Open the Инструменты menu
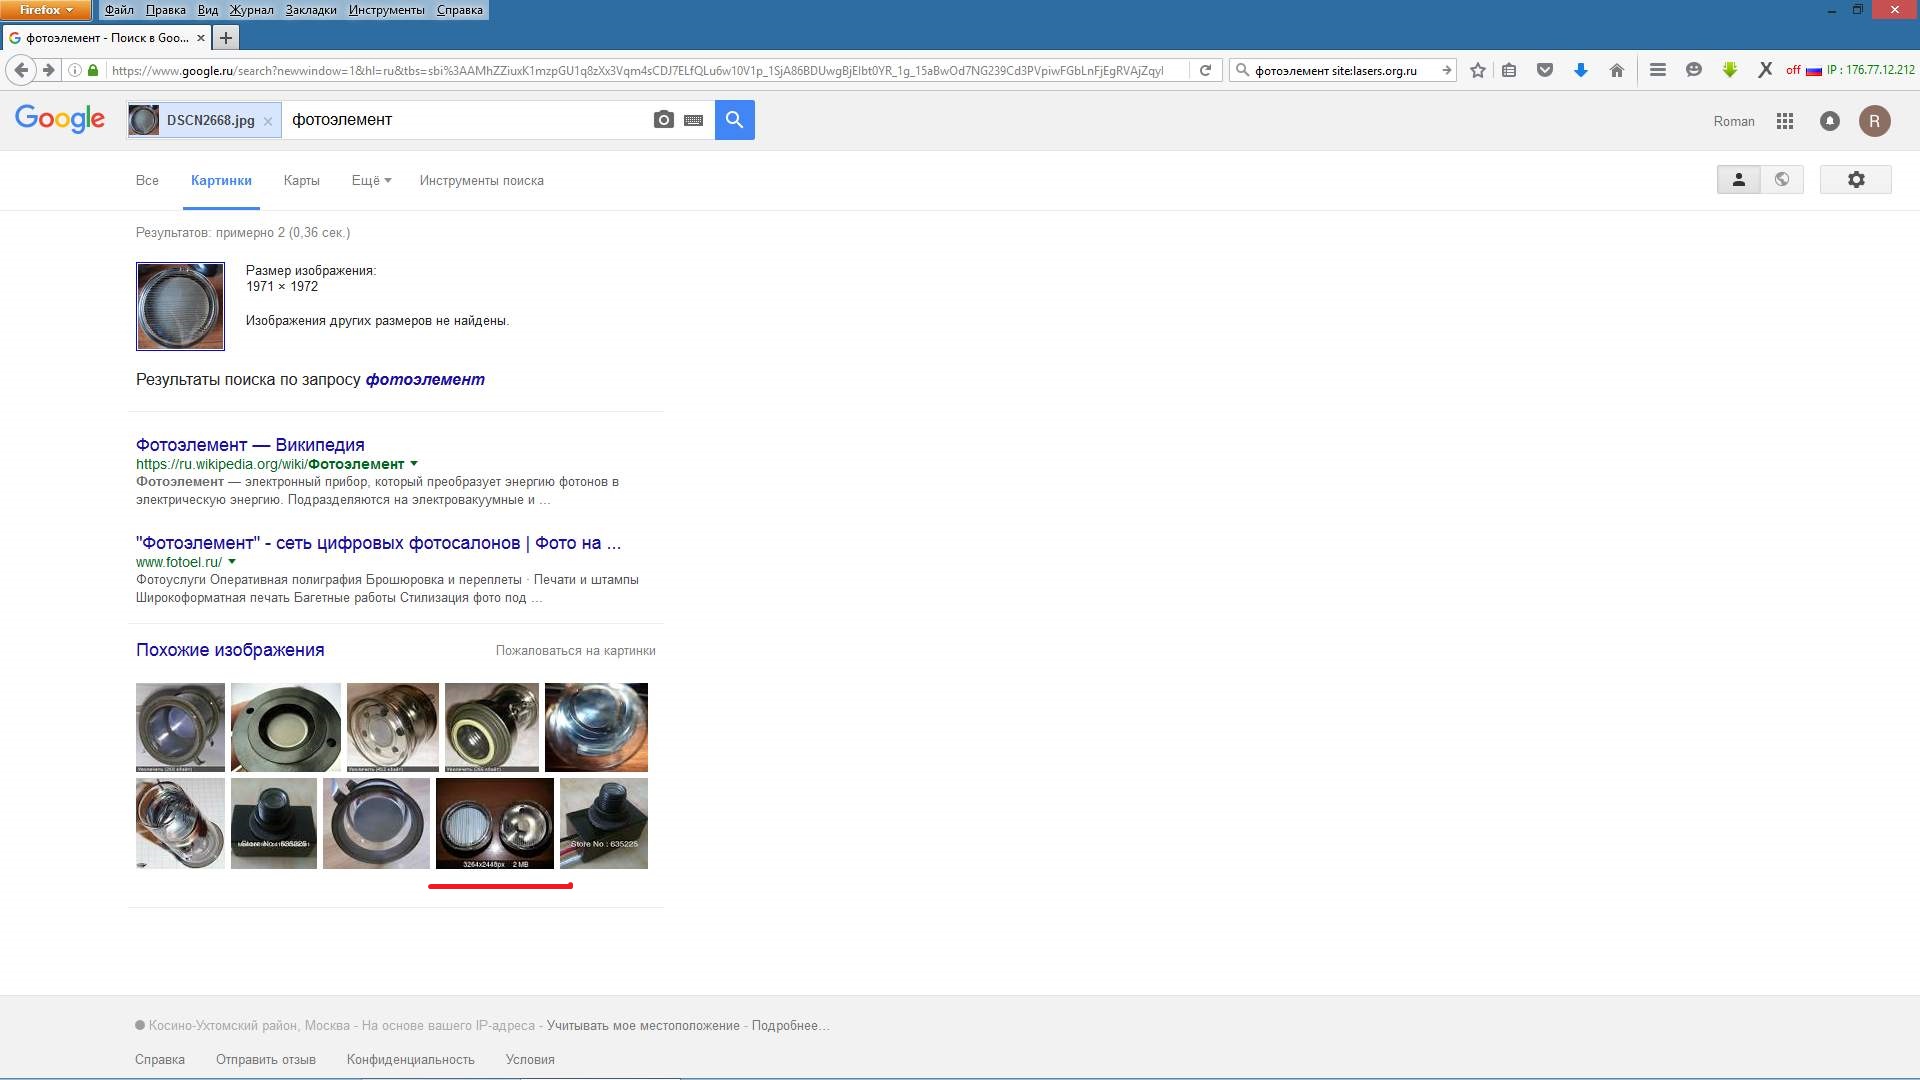 point(387,10)
